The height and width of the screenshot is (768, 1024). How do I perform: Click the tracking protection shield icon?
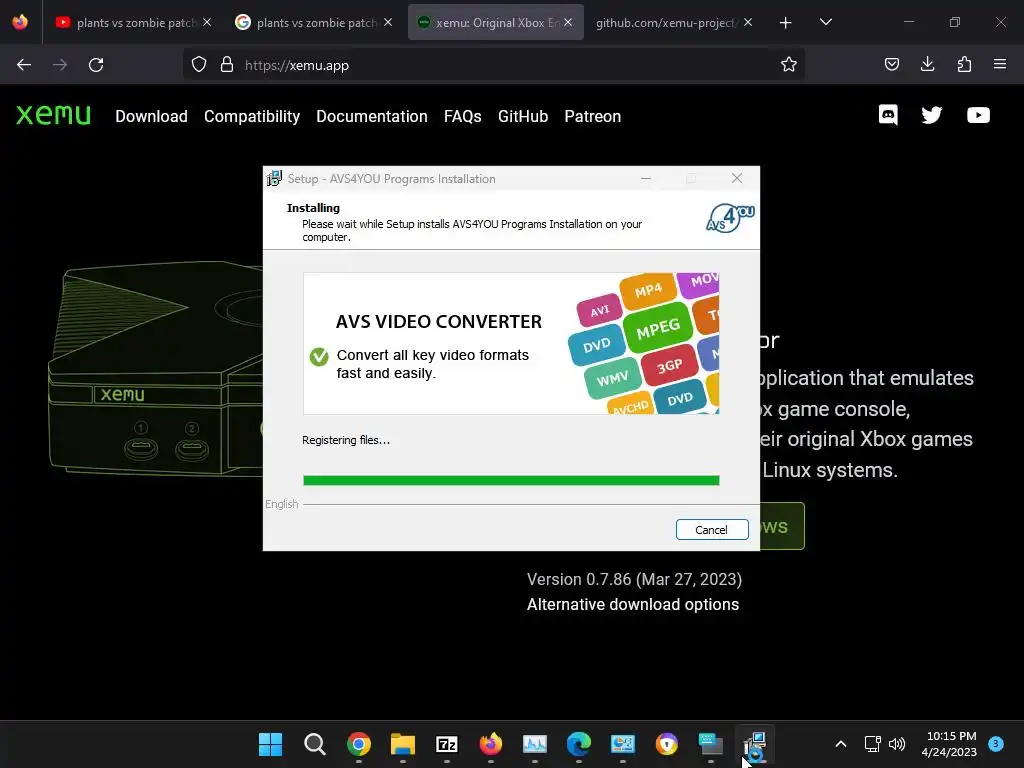[199, 65]
